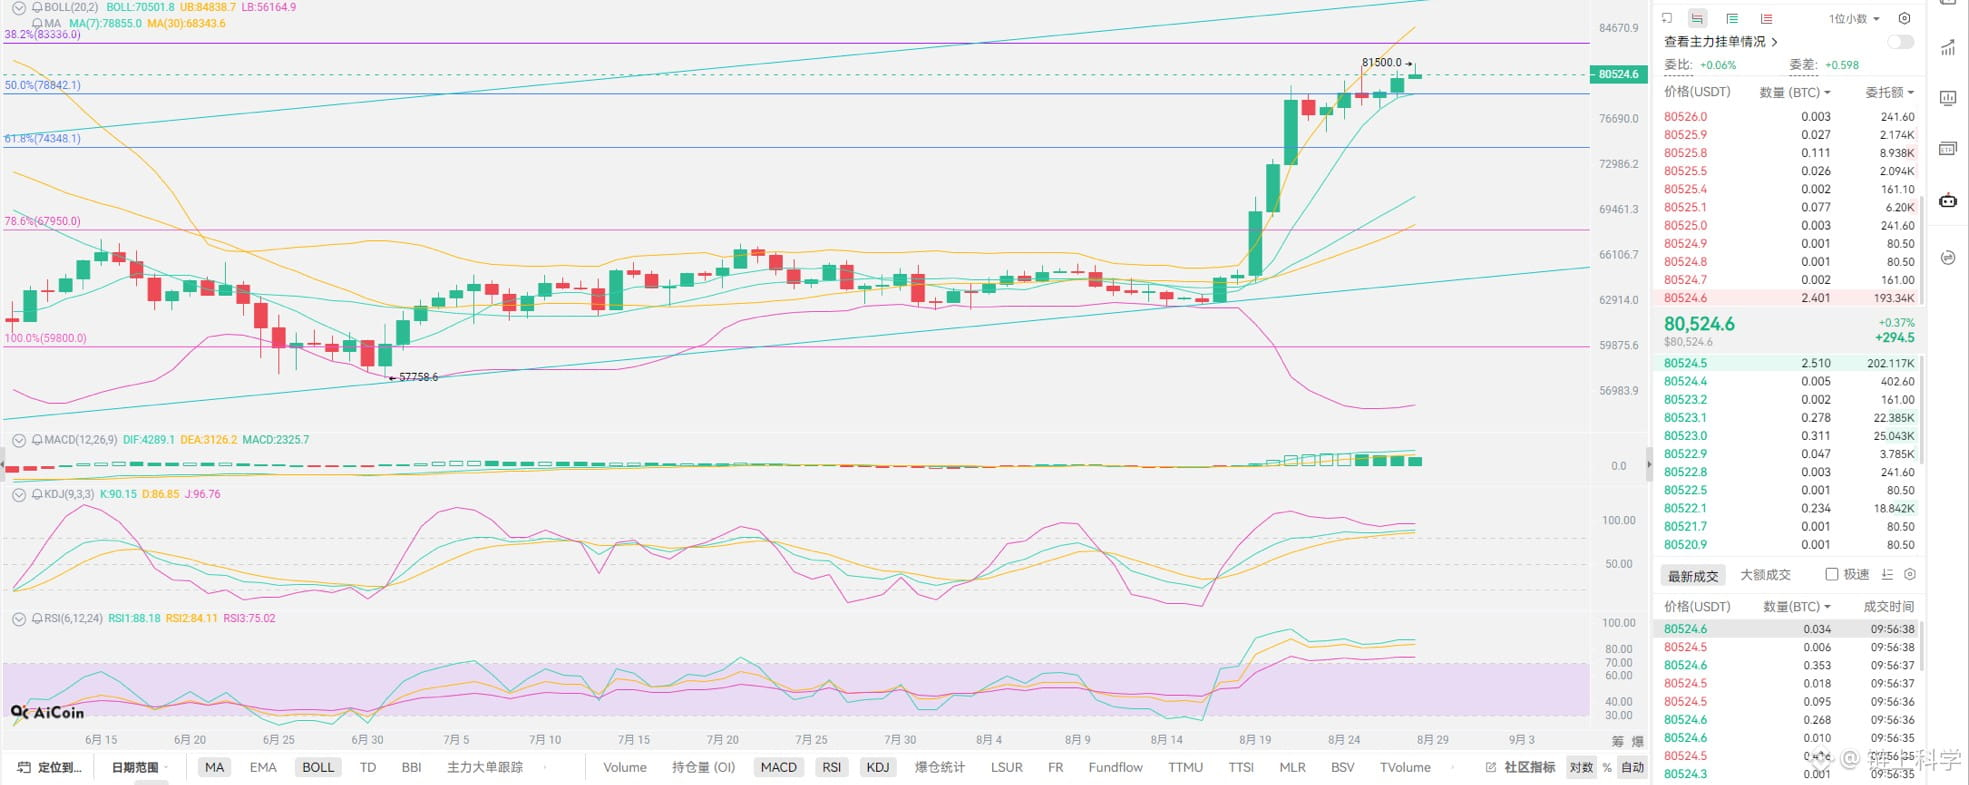The height and width of the screenshot is (785, 1969).
Task: Open order book settings hexagon icon
Action: tap(1904, 18)
